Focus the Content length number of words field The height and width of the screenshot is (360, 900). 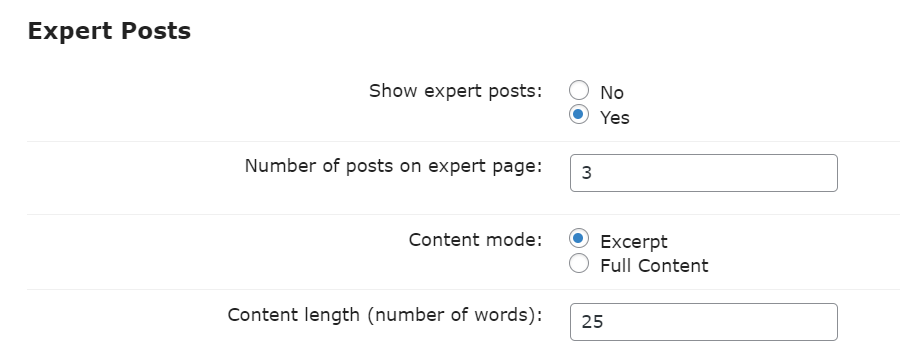[x=704, y=322]
